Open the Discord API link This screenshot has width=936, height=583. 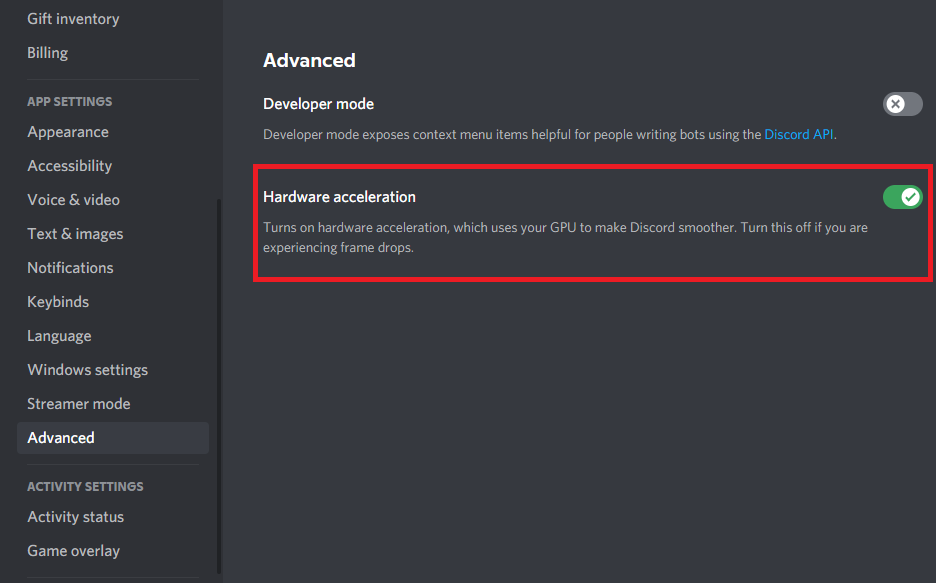[798, 134]
